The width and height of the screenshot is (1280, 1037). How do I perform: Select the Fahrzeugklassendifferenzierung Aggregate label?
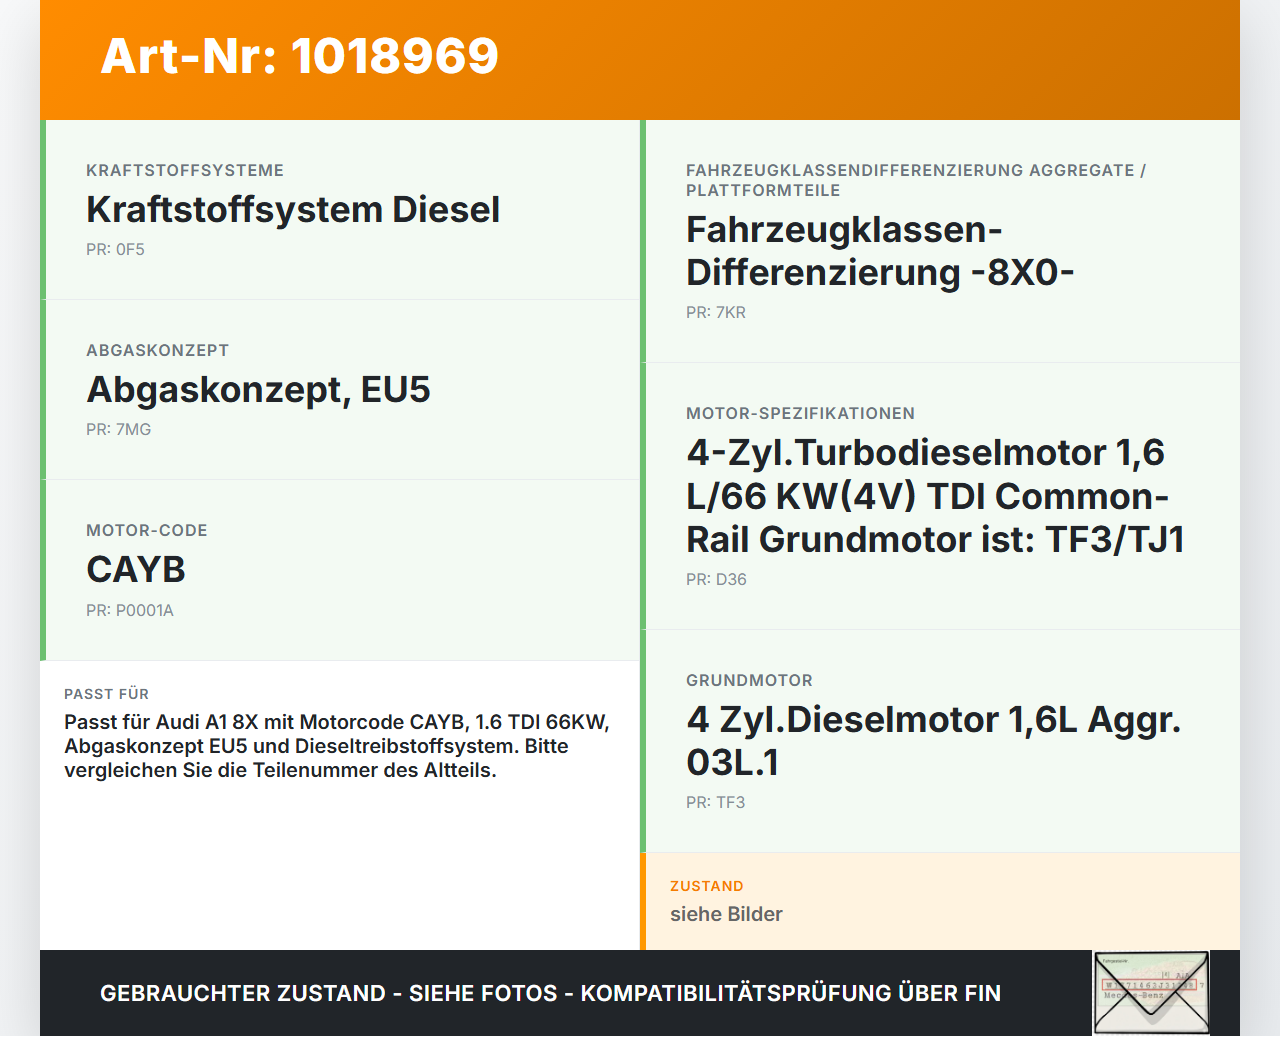tap(915, 180)
